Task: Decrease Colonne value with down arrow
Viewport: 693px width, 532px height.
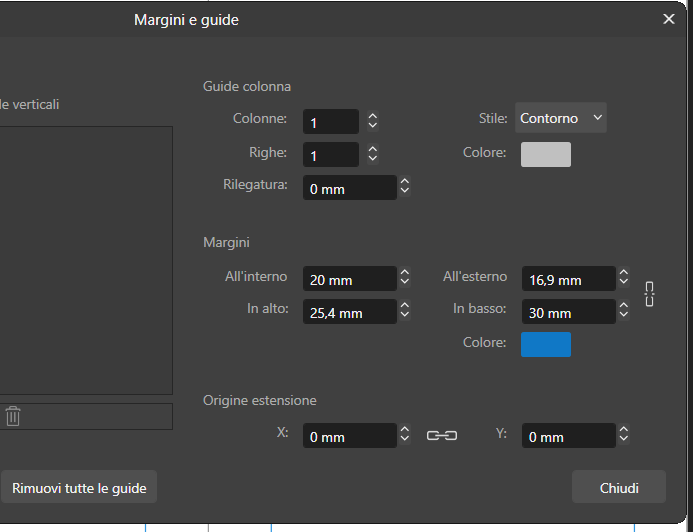Action: point(373,126)
